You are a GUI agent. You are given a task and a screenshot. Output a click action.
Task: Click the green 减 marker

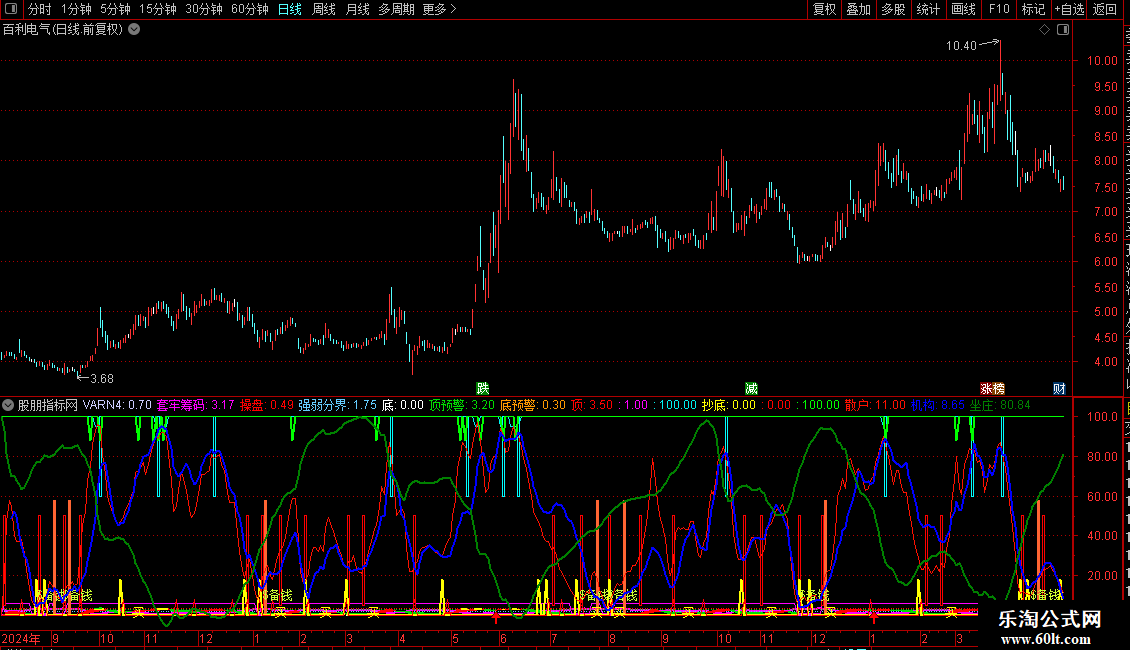(x=751, y=388)
